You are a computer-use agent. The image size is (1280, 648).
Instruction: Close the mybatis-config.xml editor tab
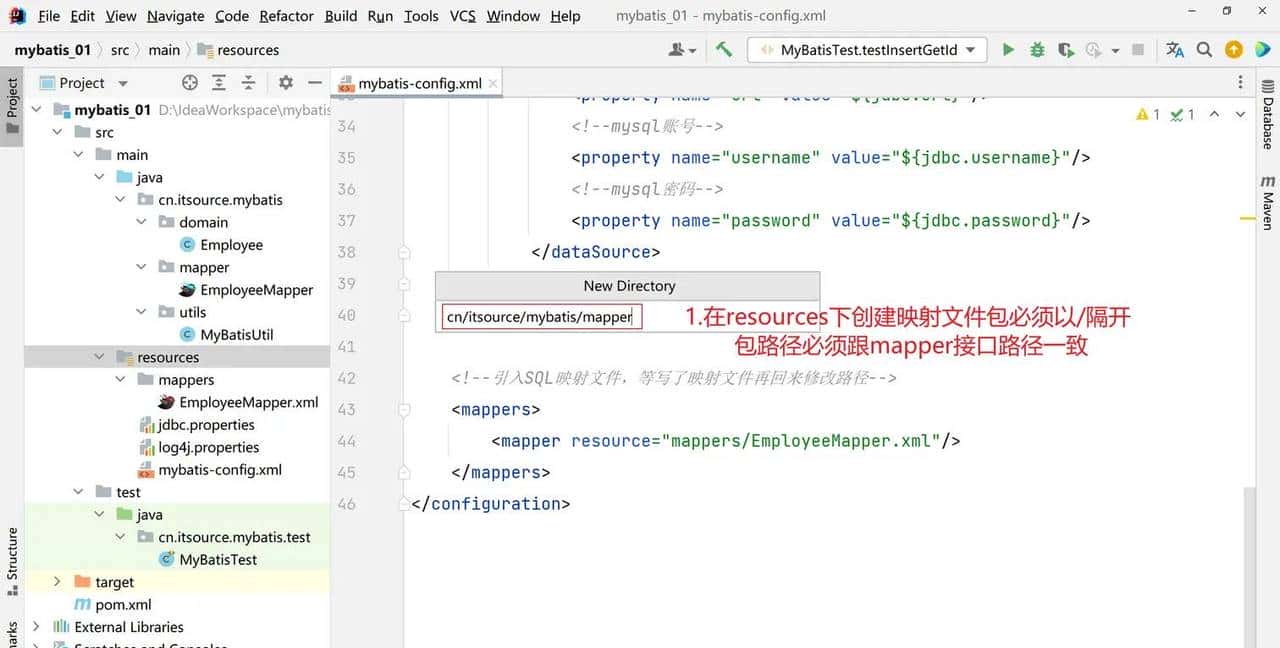coord(491,83)
